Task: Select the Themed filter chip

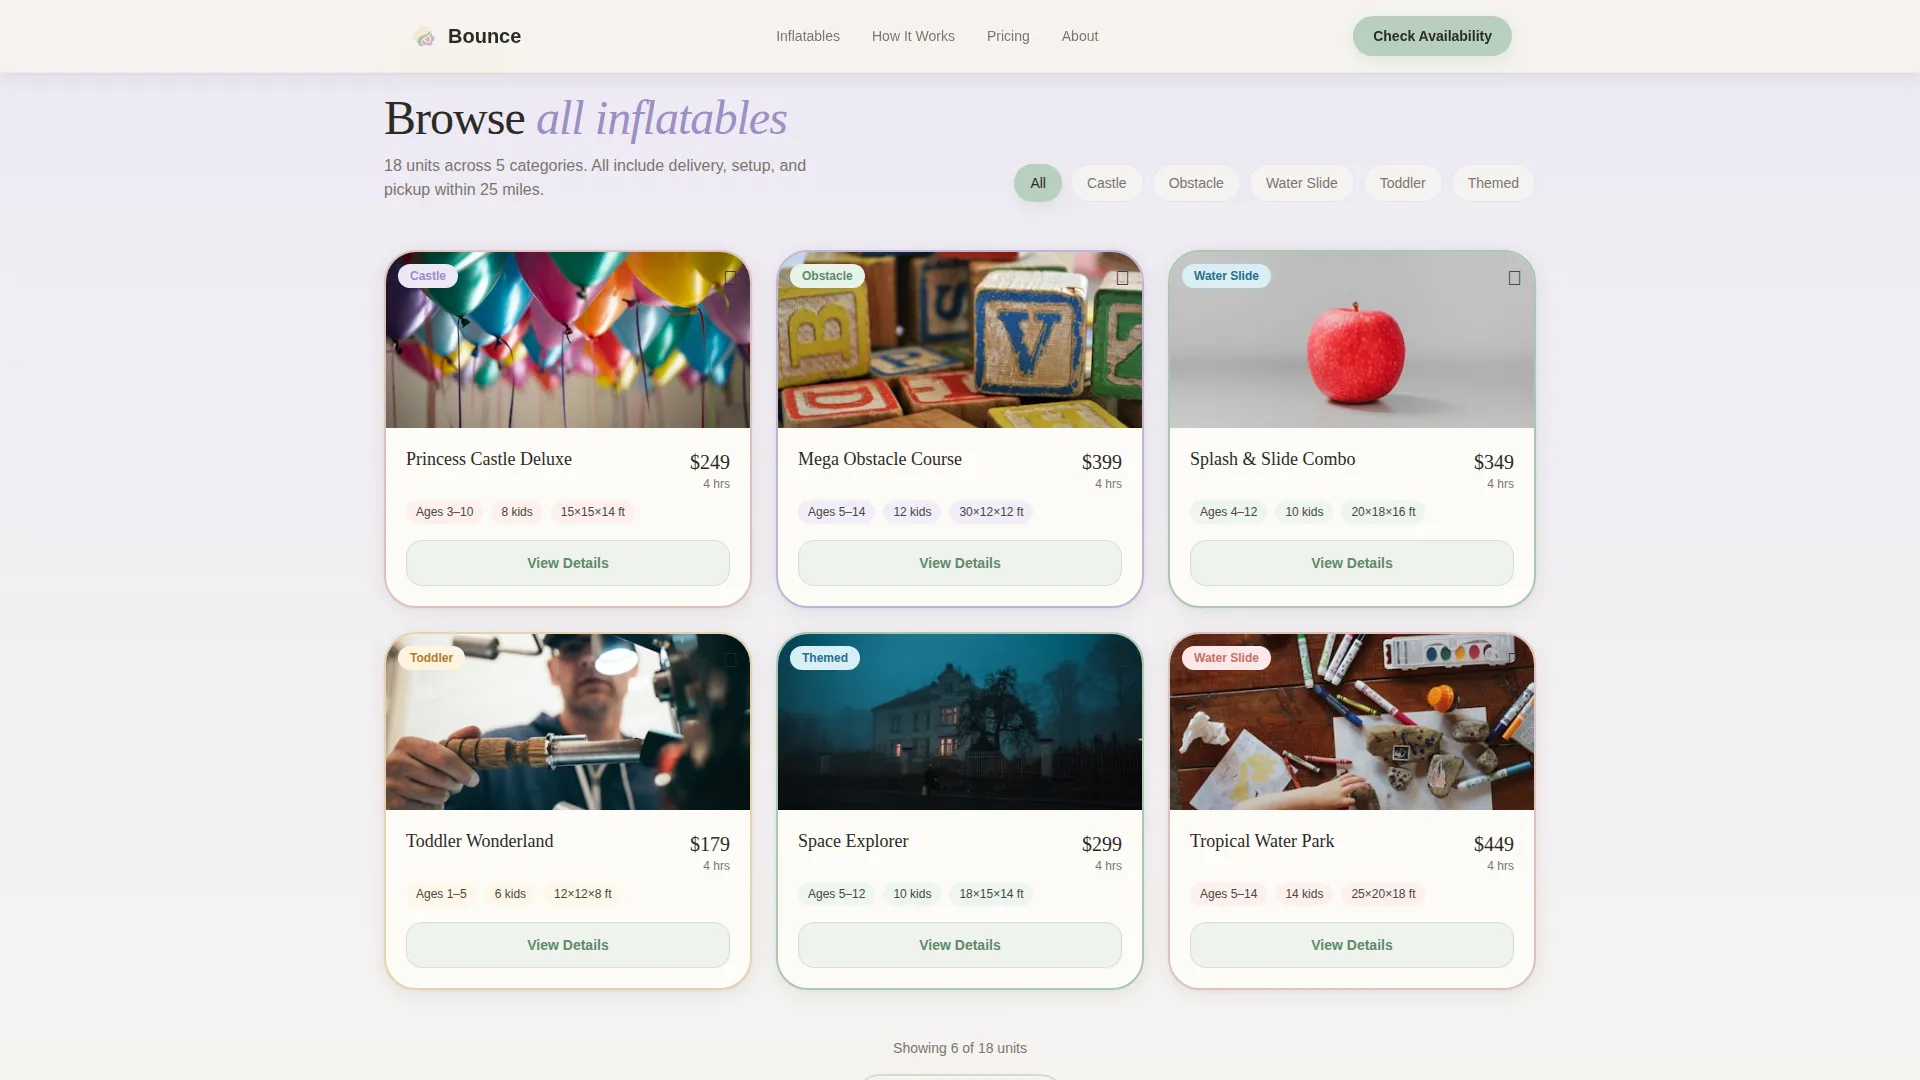Action: coord(1493,183)
